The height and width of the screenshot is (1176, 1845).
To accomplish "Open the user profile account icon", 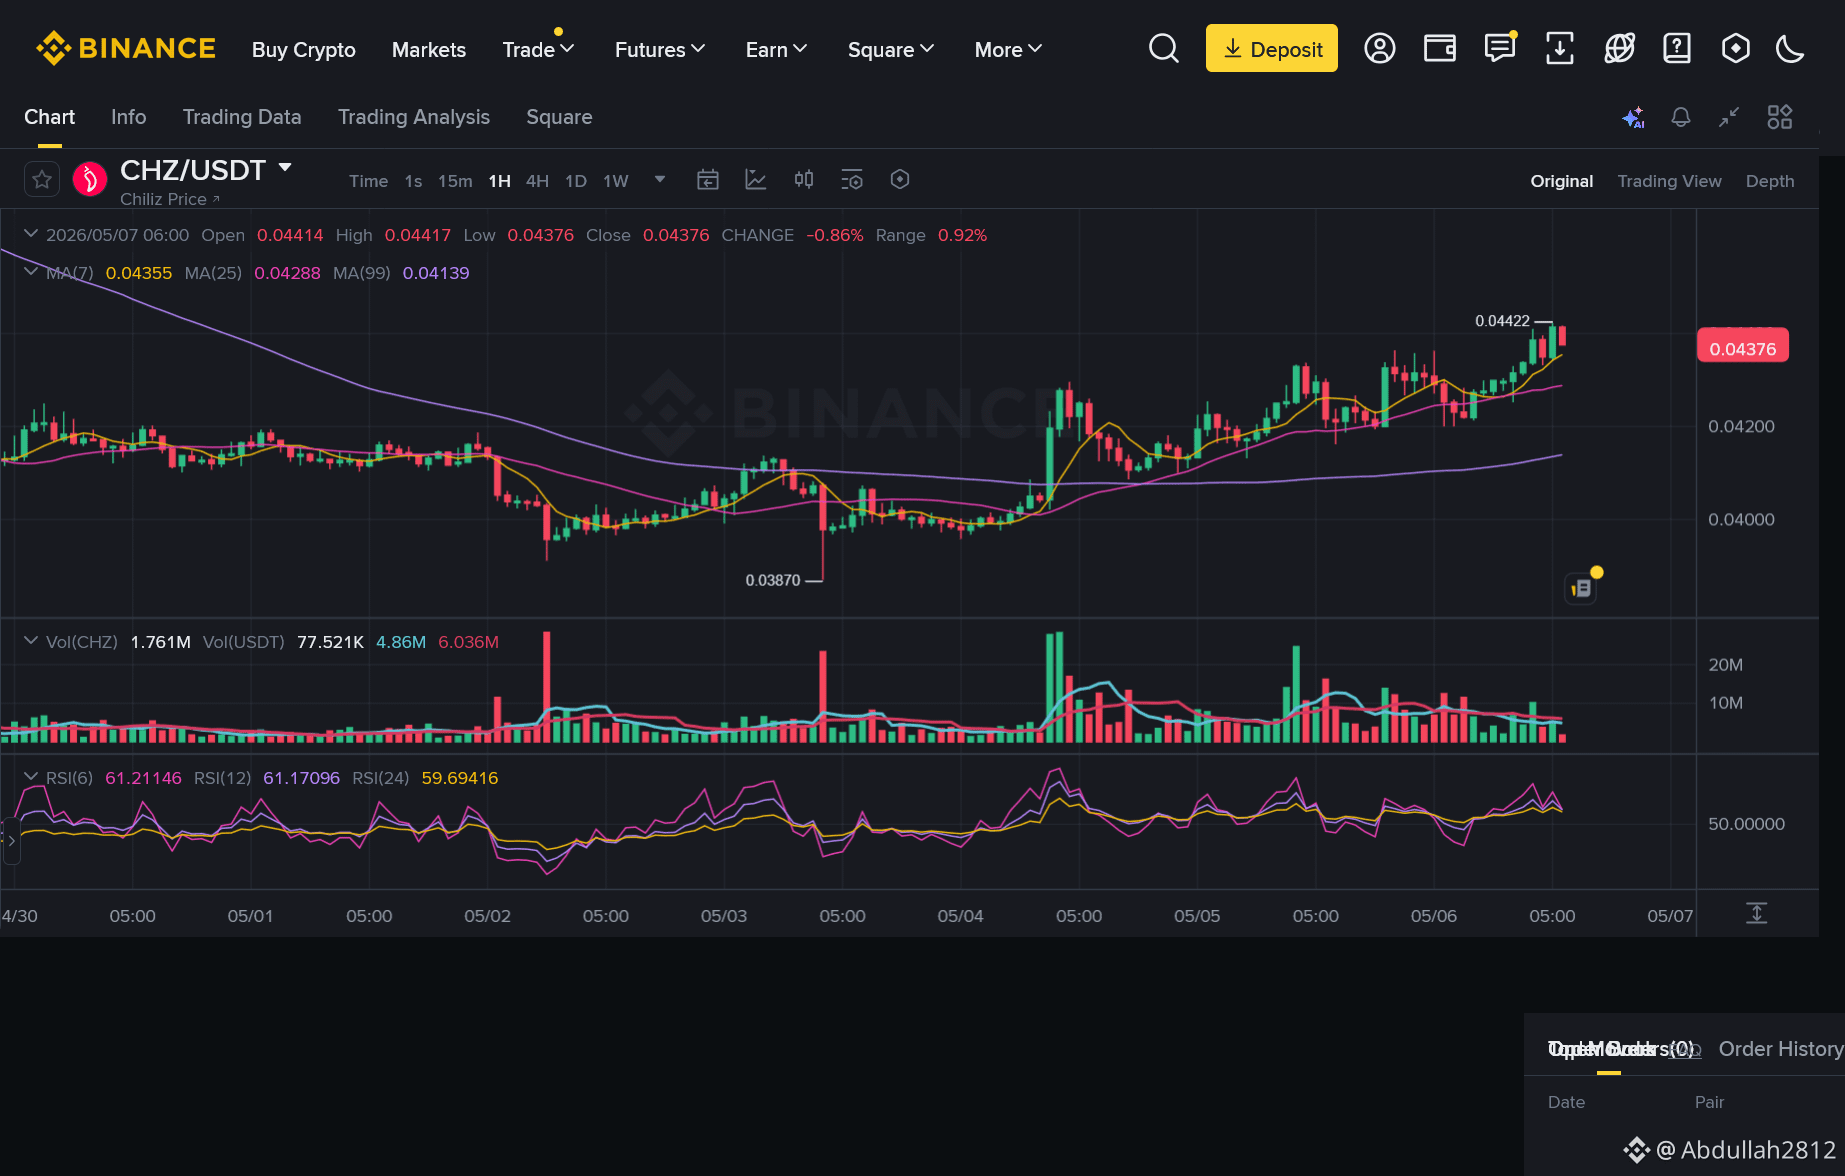I will coord(1380,48).
